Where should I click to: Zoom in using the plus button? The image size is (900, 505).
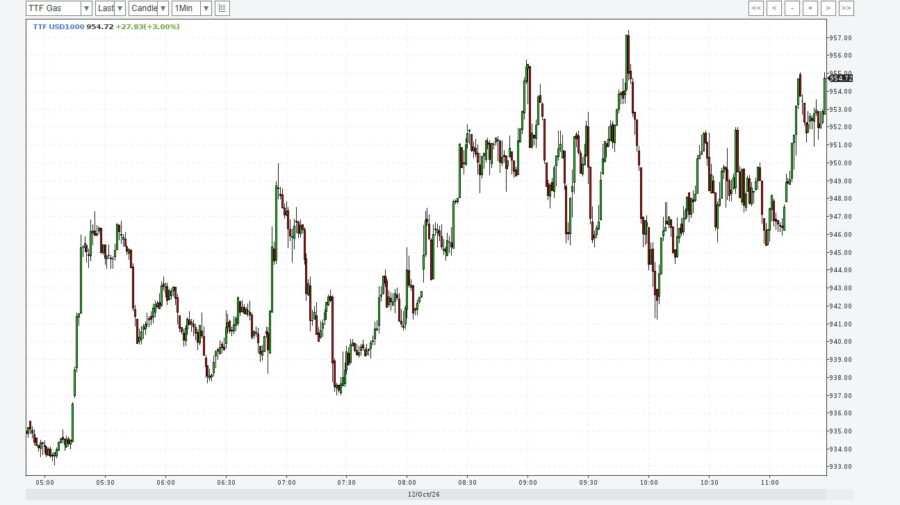810,8
